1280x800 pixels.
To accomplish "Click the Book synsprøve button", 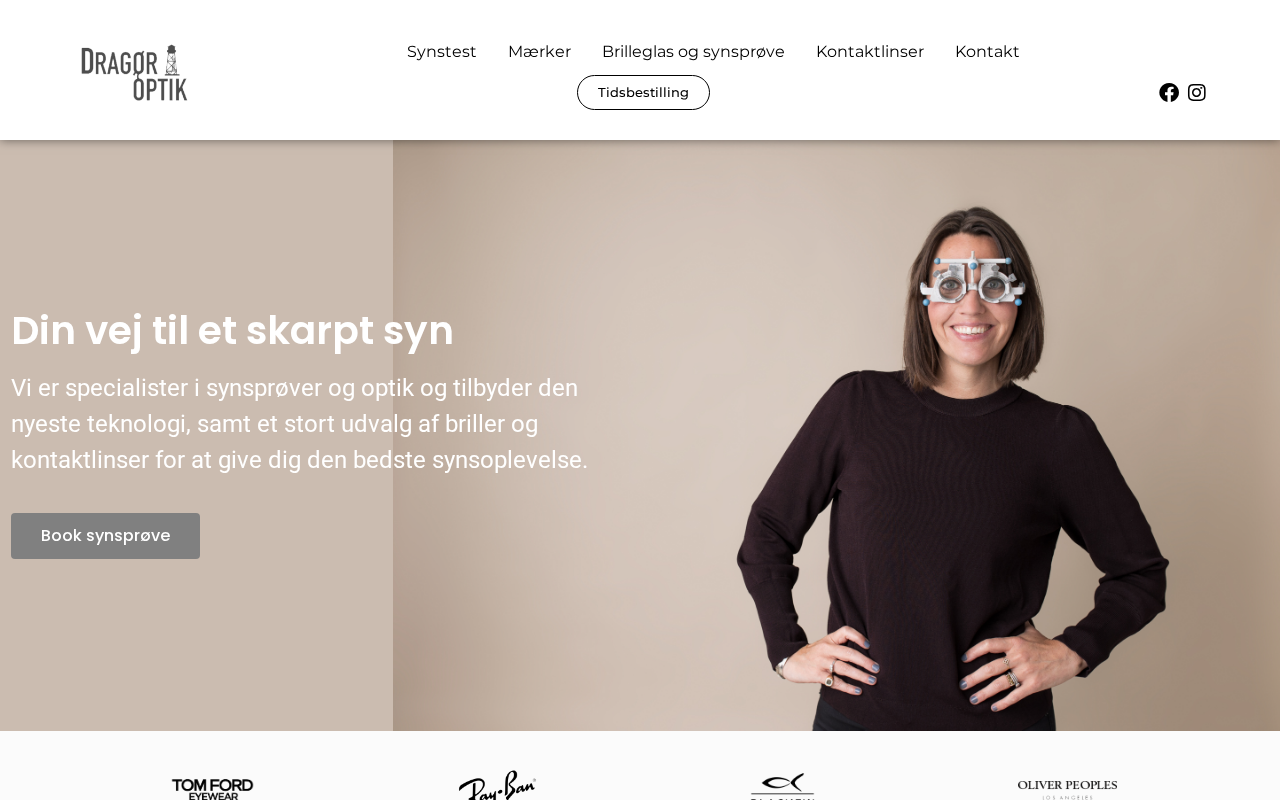I will pos(105,536).
